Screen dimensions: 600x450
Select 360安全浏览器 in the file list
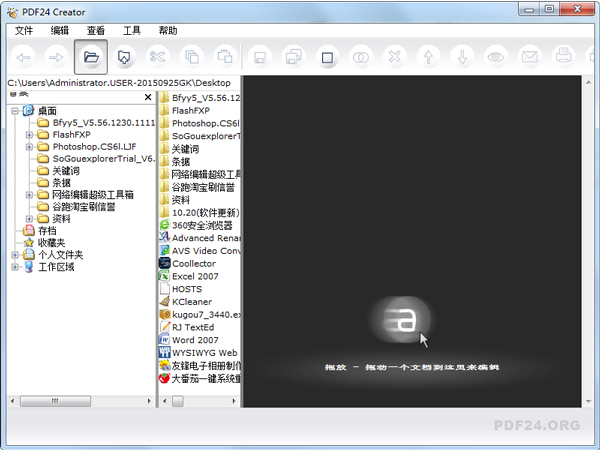(202, 225)
